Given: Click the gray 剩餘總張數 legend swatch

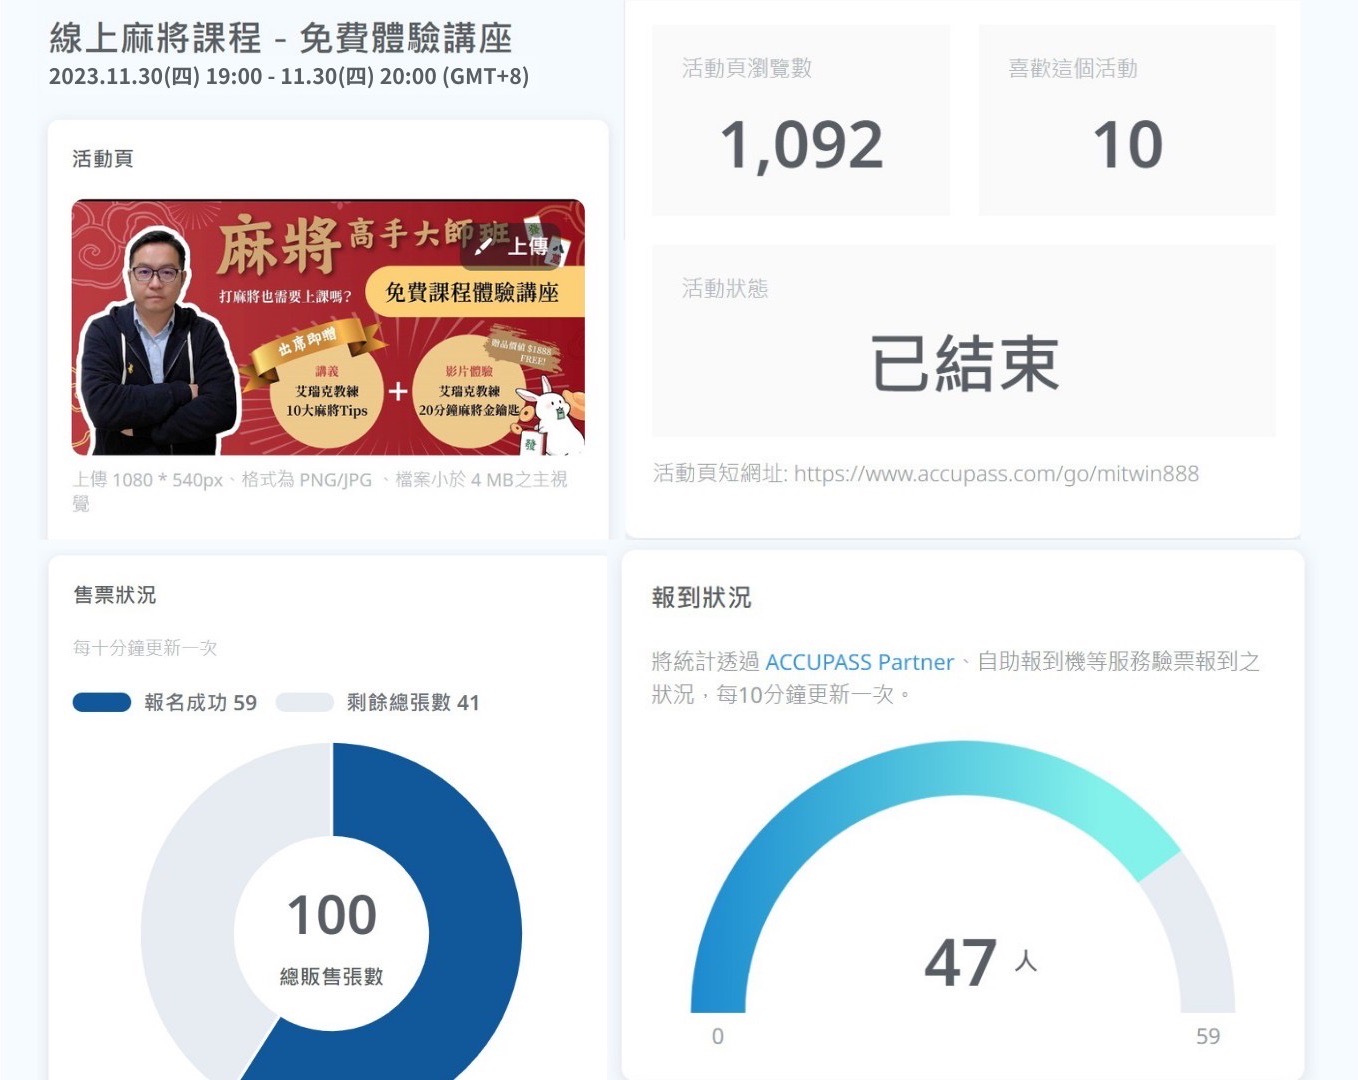Looking at the screenshot, I should click(x=304, y=703).
